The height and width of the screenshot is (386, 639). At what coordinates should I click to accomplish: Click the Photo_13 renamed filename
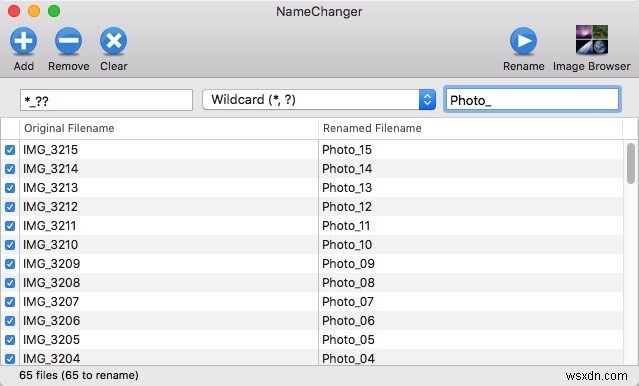click(x=347, y=188)
